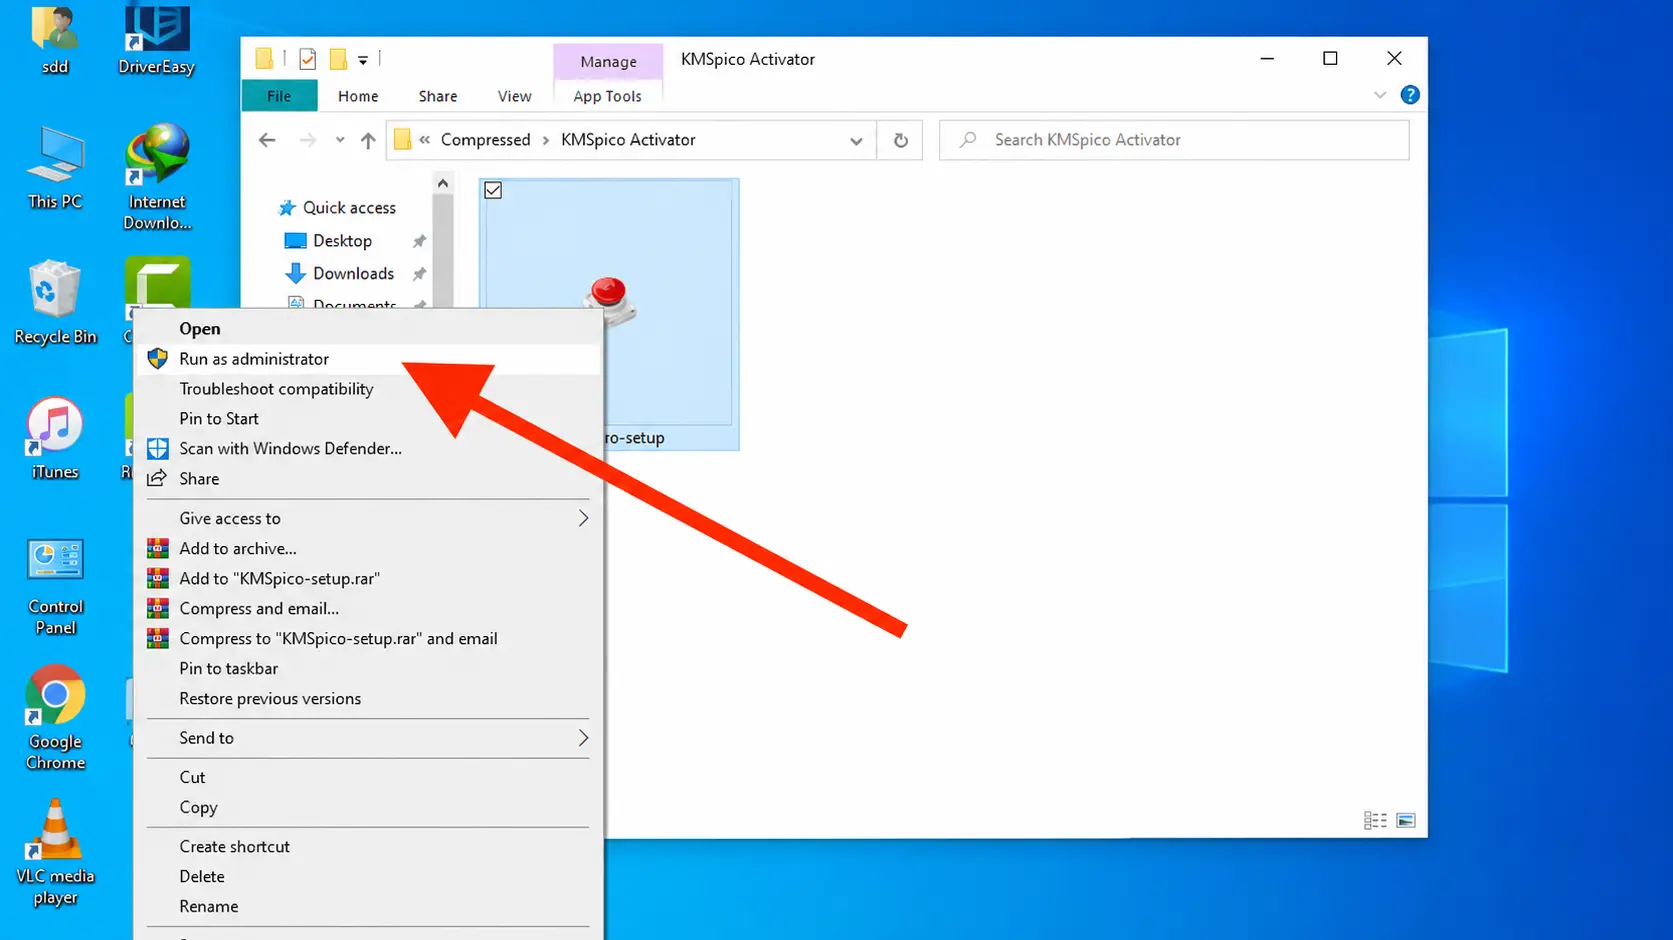Image resolution: width=1673 pixels, height=940 pixels.
Task: Refresh the KMSpico Activator folder
Action: click(x=901, y=140)
